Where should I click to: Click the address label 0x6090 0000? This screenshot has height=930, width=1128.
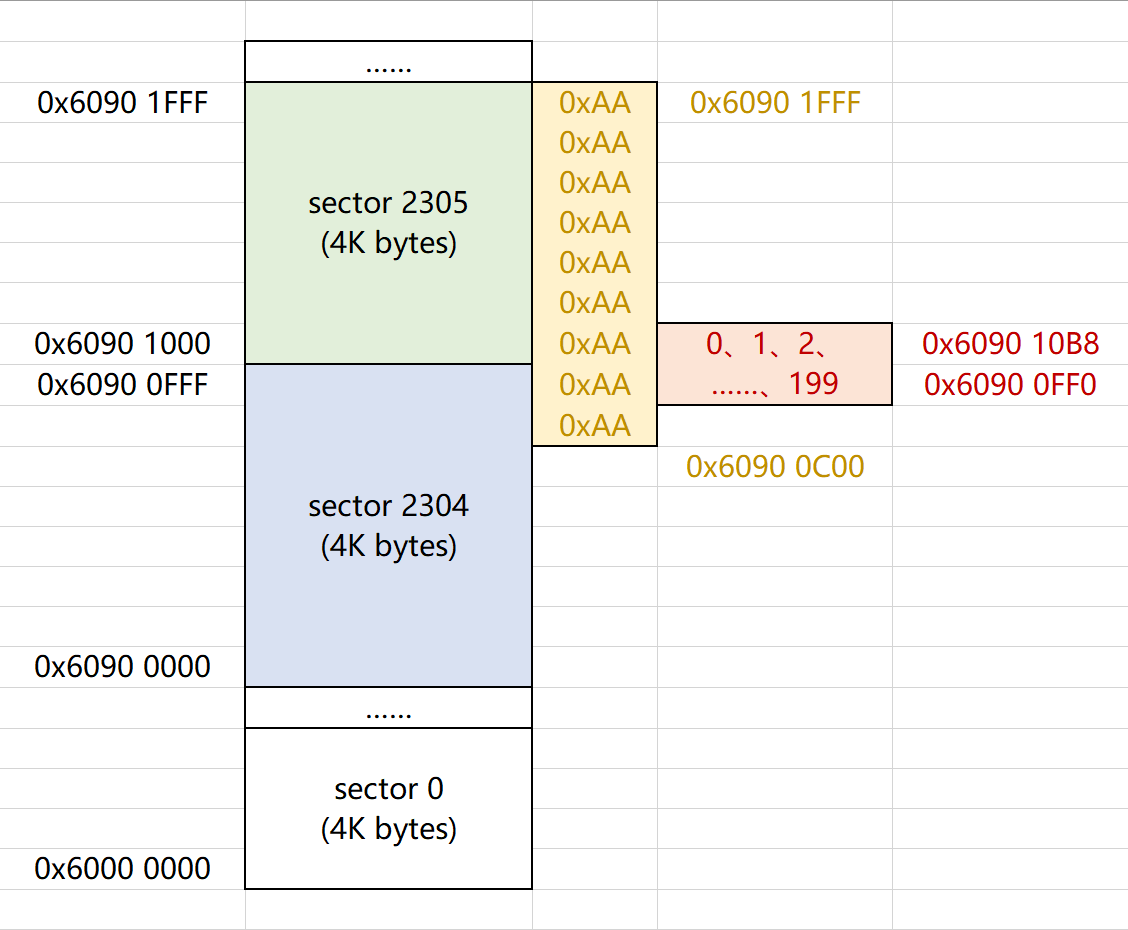point(122,665)
